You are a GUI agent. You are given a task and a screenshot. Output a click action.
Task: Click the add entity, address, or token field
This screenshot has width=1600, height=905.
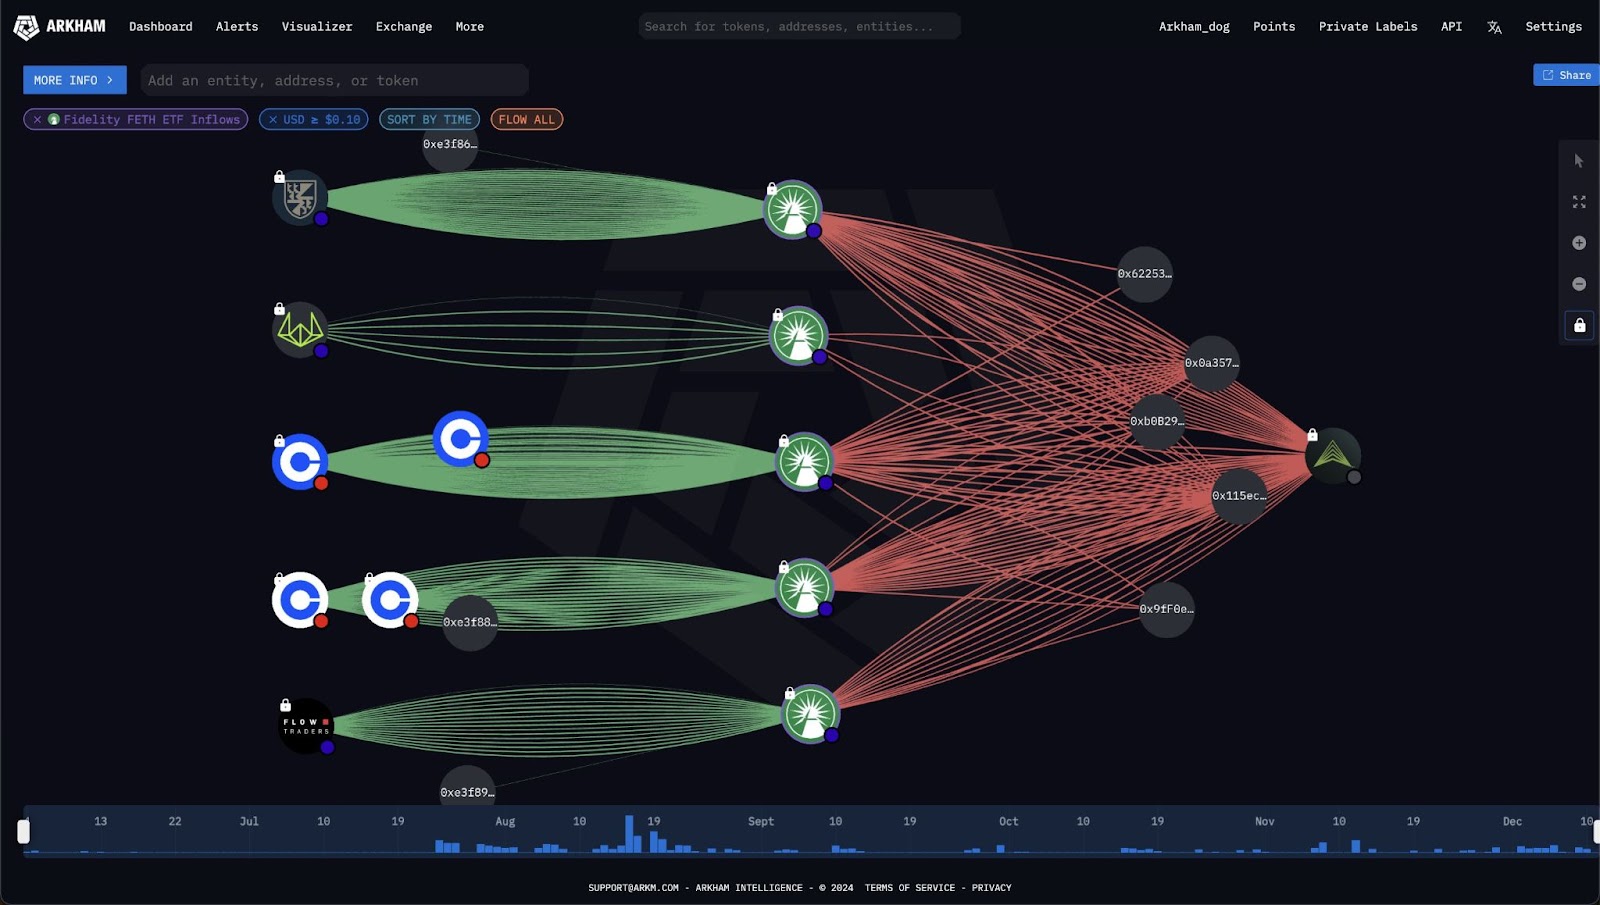[334, 80]
